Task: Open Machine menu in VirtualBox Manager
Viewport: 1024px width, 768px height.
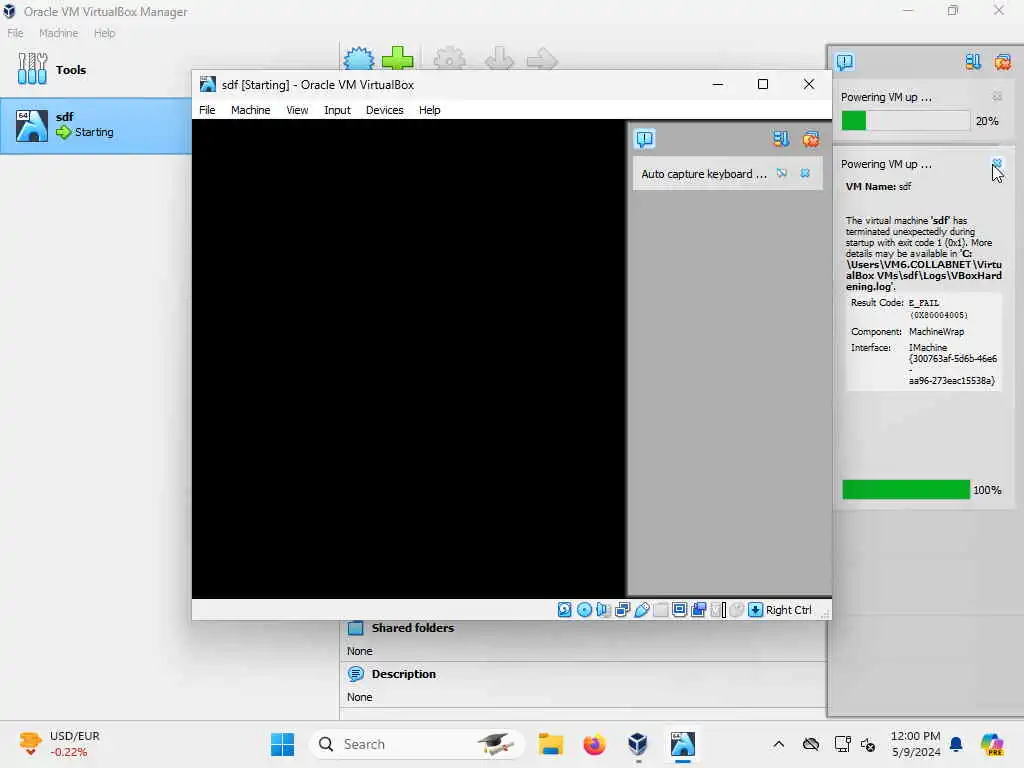Action: [58, 33]
